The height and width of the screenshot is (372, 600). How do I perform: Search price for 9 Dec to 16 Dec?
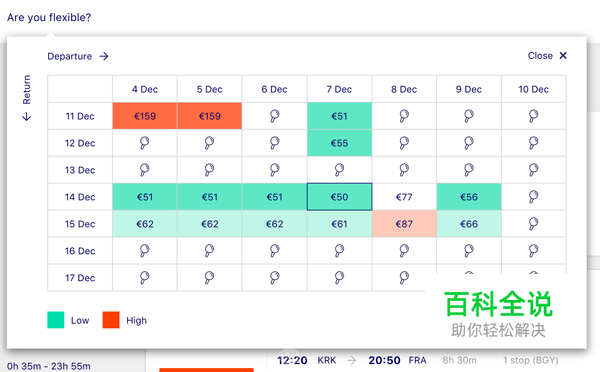click(x=469, y=251)
